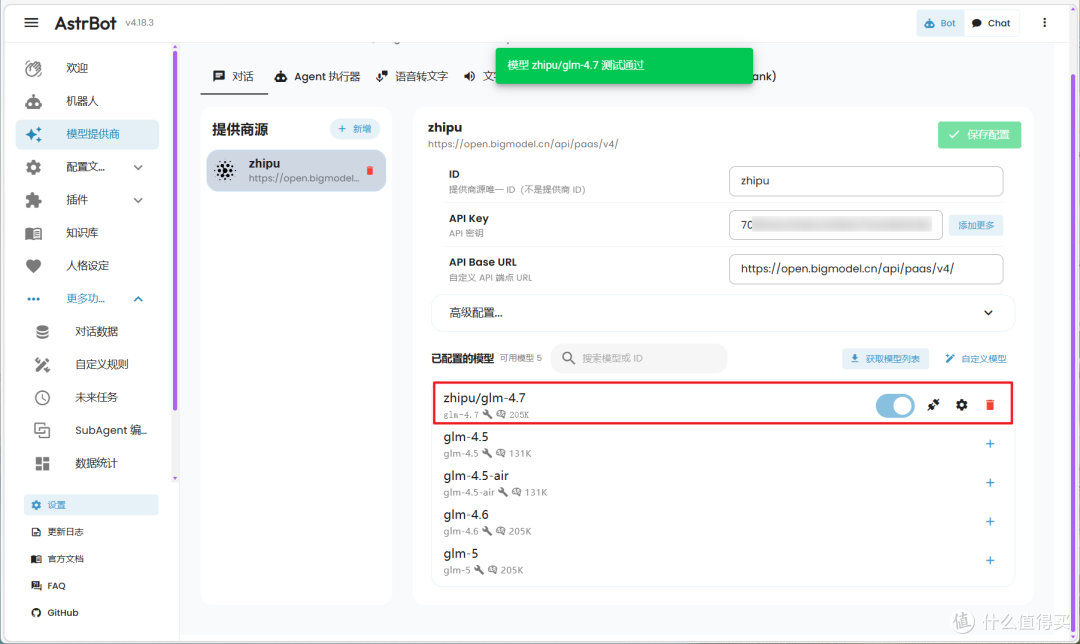Select 模型提供商 in sidebar
Screen dimensions: 1080x644
(x=87, y=134)
